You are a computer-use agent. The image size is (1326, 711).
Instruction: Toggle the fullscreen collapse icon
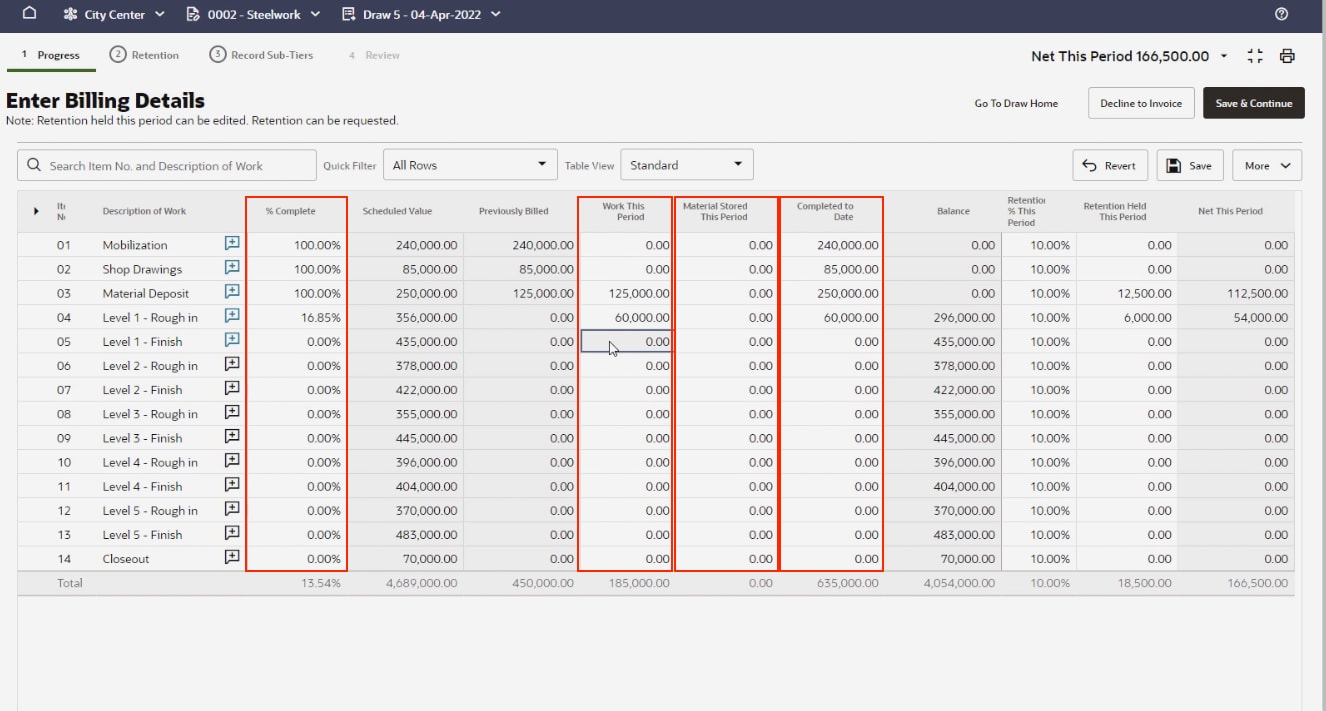pos(1255,56)
